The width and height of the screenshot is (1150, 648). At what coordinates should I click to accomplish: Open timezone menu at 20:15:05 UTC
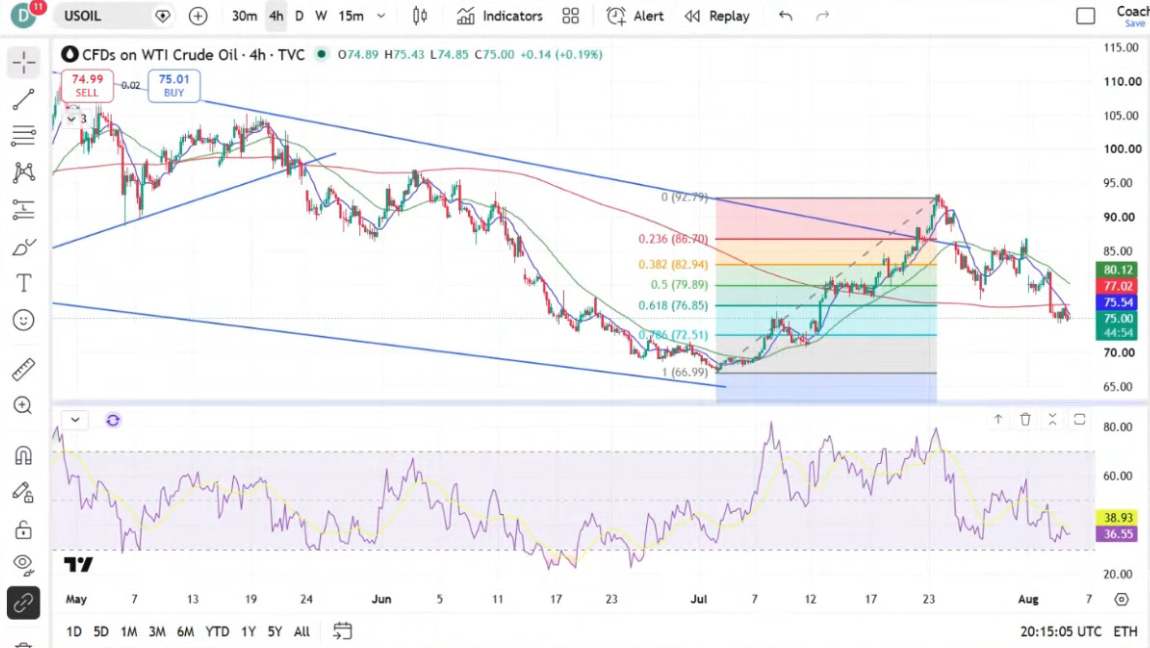pyautogui.click(x=1061, y=631)
